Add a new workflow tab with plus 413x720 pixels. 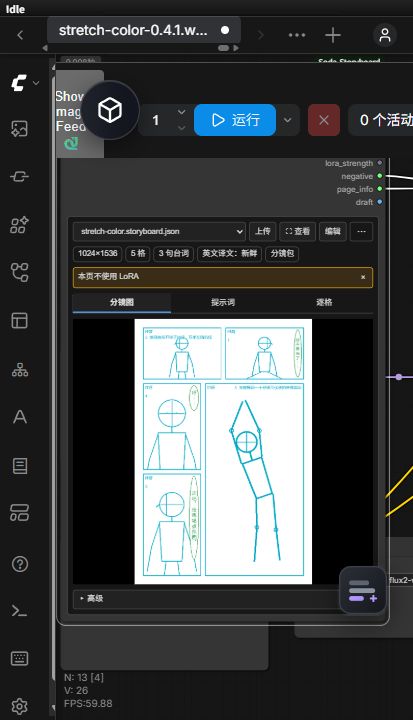coord(333,35)
